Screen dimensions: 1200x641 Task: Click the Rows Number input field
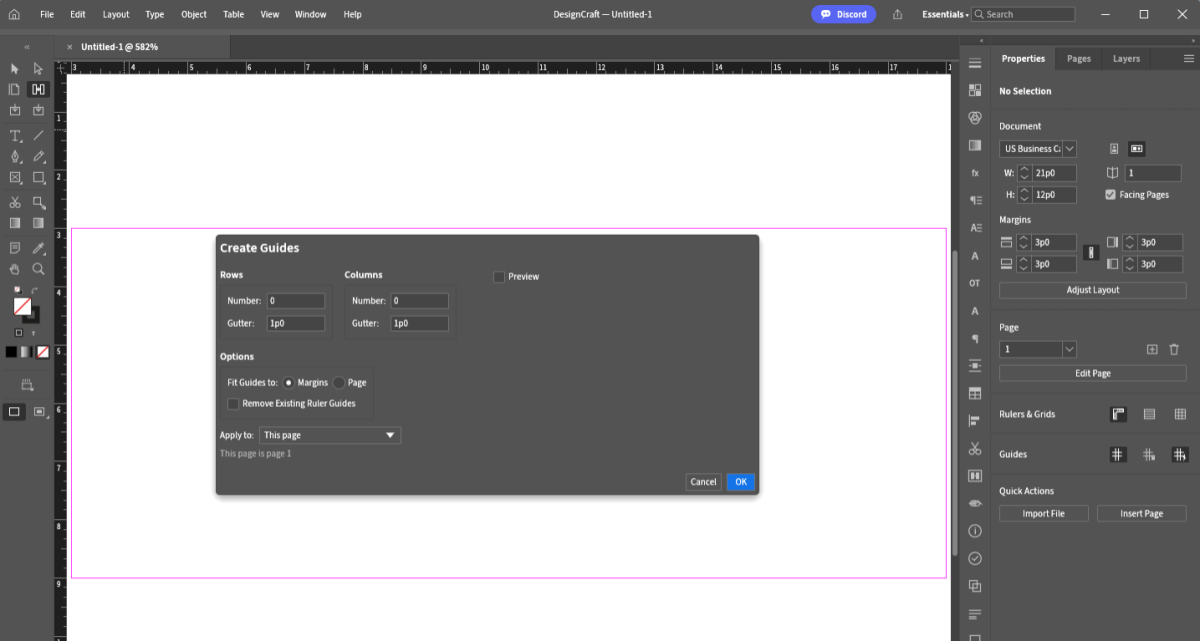coord(295,301)
